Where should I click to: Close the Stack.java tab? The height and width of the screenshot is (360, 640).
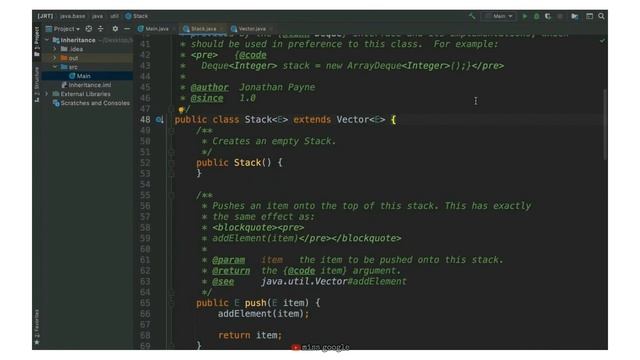222,29
